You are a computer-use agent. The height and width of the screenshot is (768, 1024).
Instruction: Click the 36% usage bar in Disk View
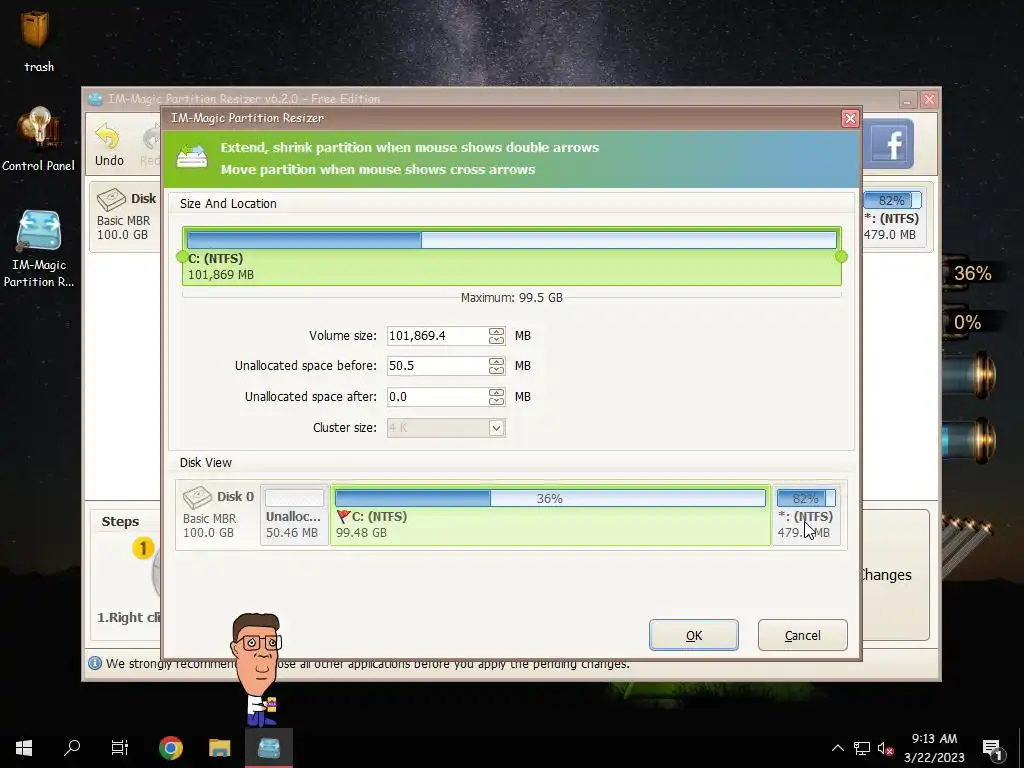[550, 498]
